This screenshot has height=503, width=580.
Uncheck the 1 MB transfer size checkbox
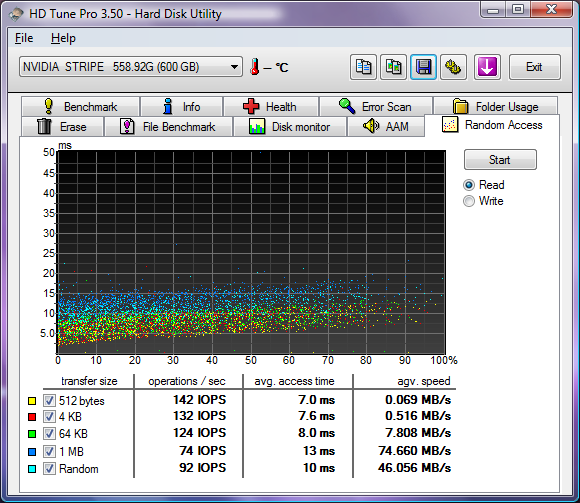click(49, 451)
